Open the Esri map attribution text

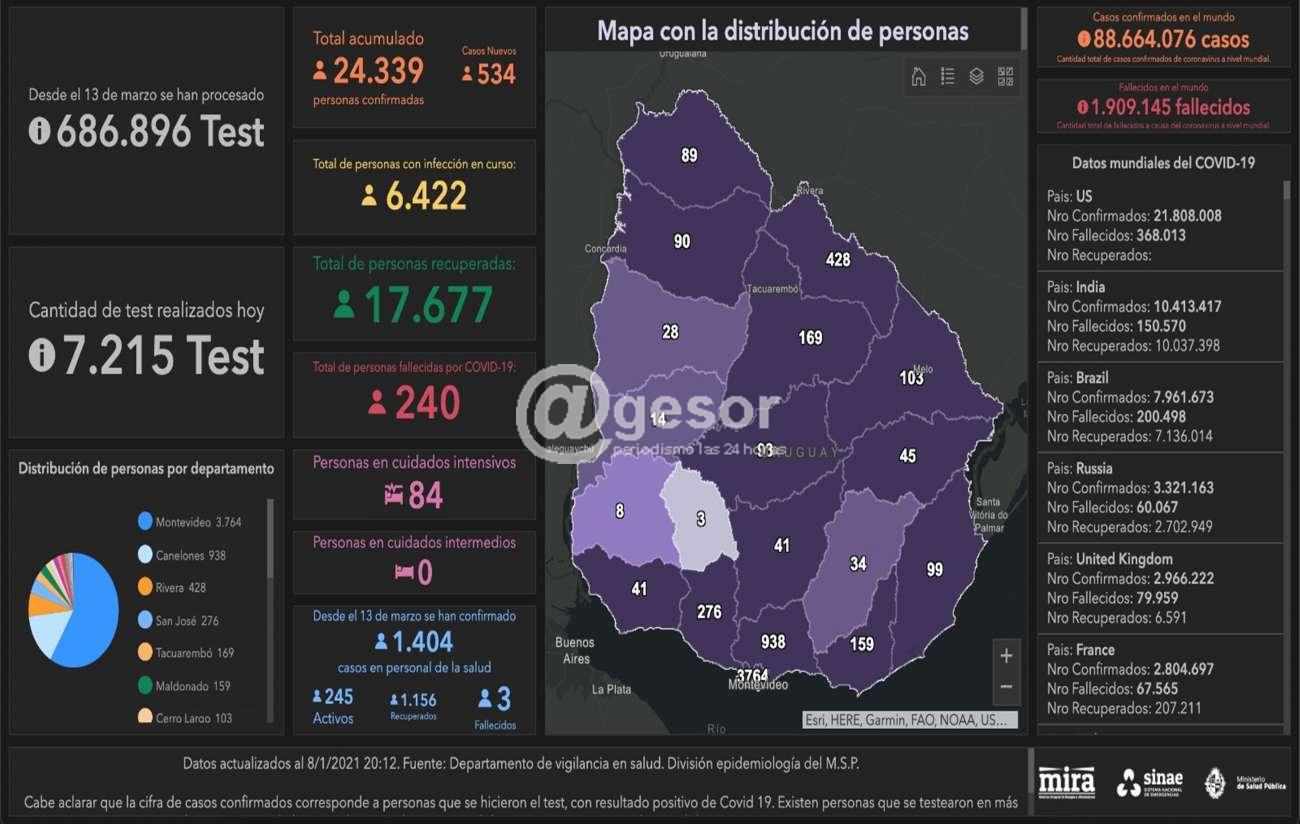910,720
